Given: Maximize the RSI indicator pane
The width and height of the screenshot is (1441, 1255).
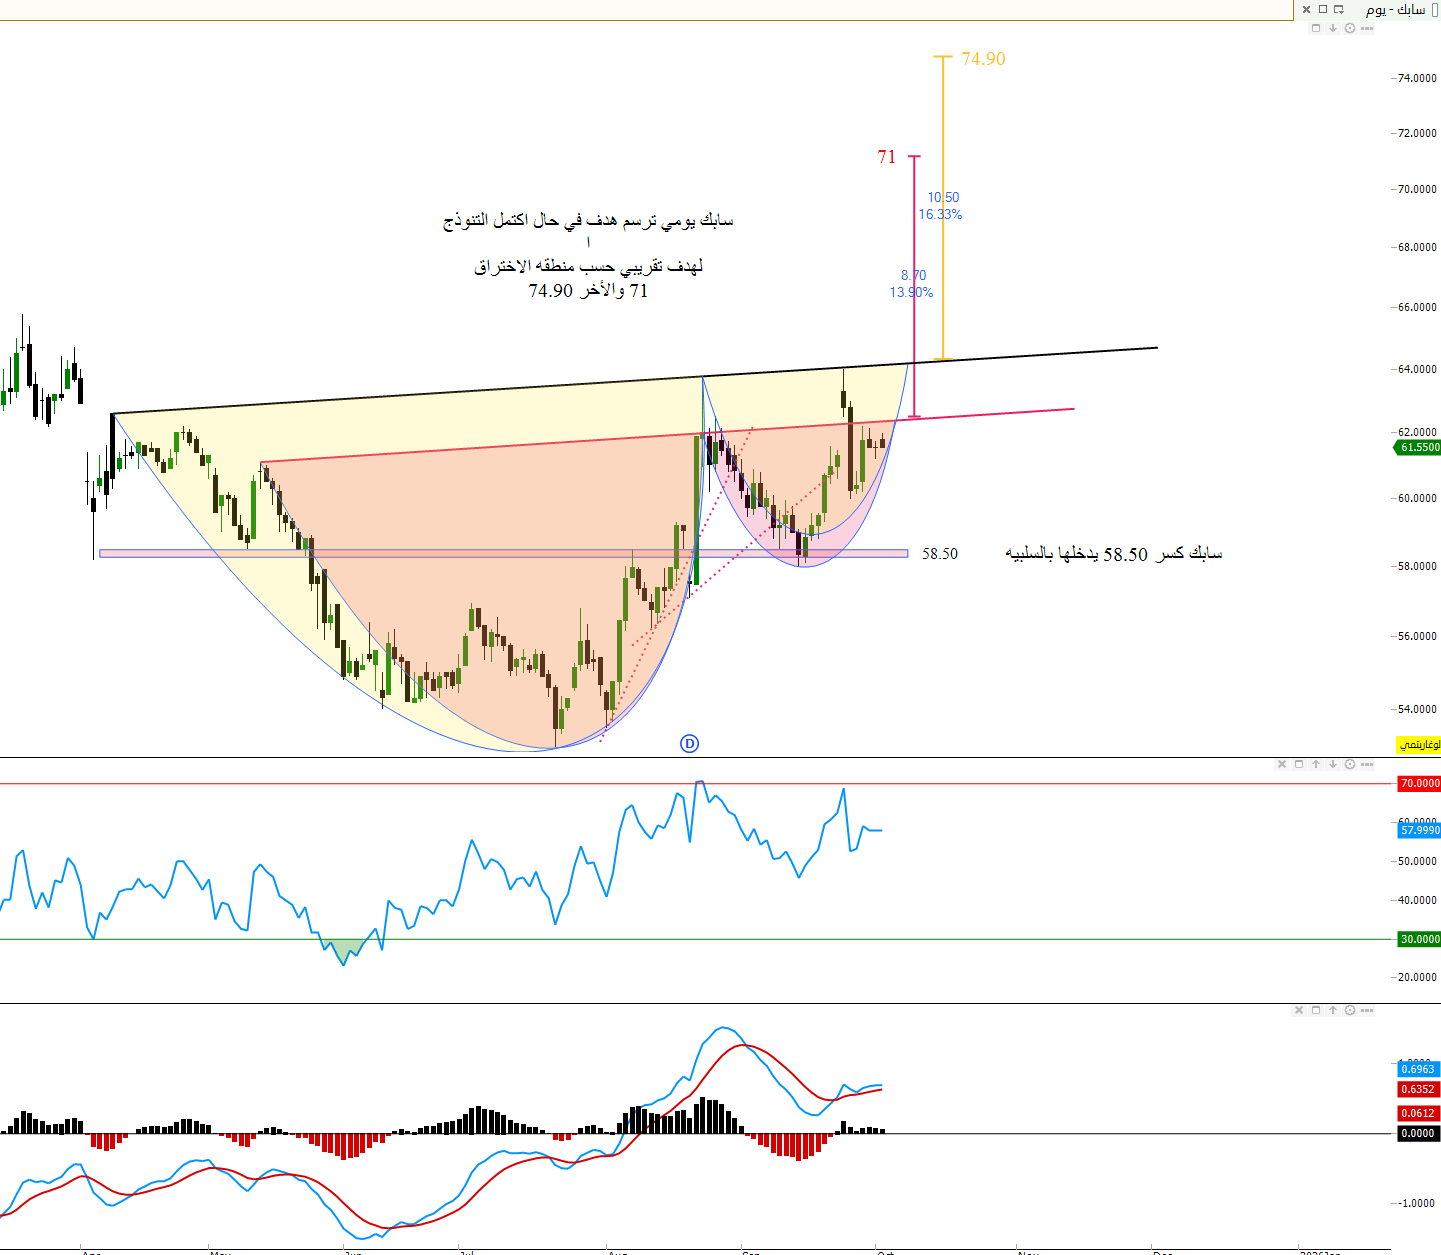Looking at the screenshot, I should click(1299, 764).
